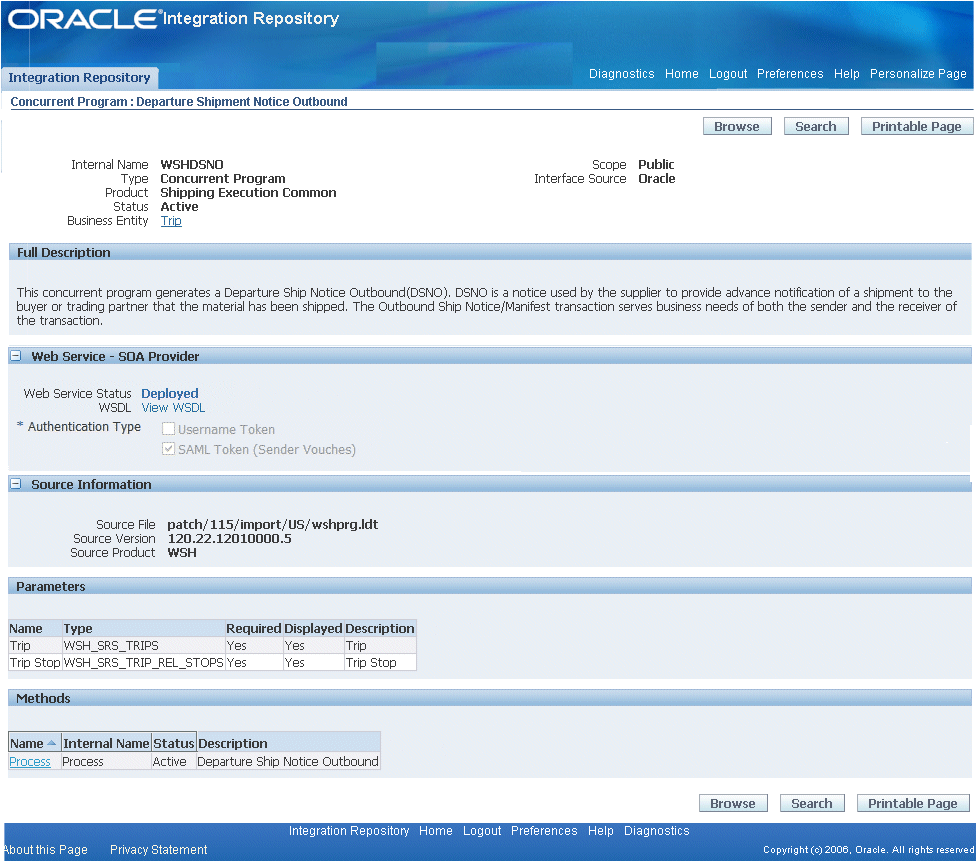Click the Public scope value
Viewport: 976px width, 862px height.
[656, 164]
